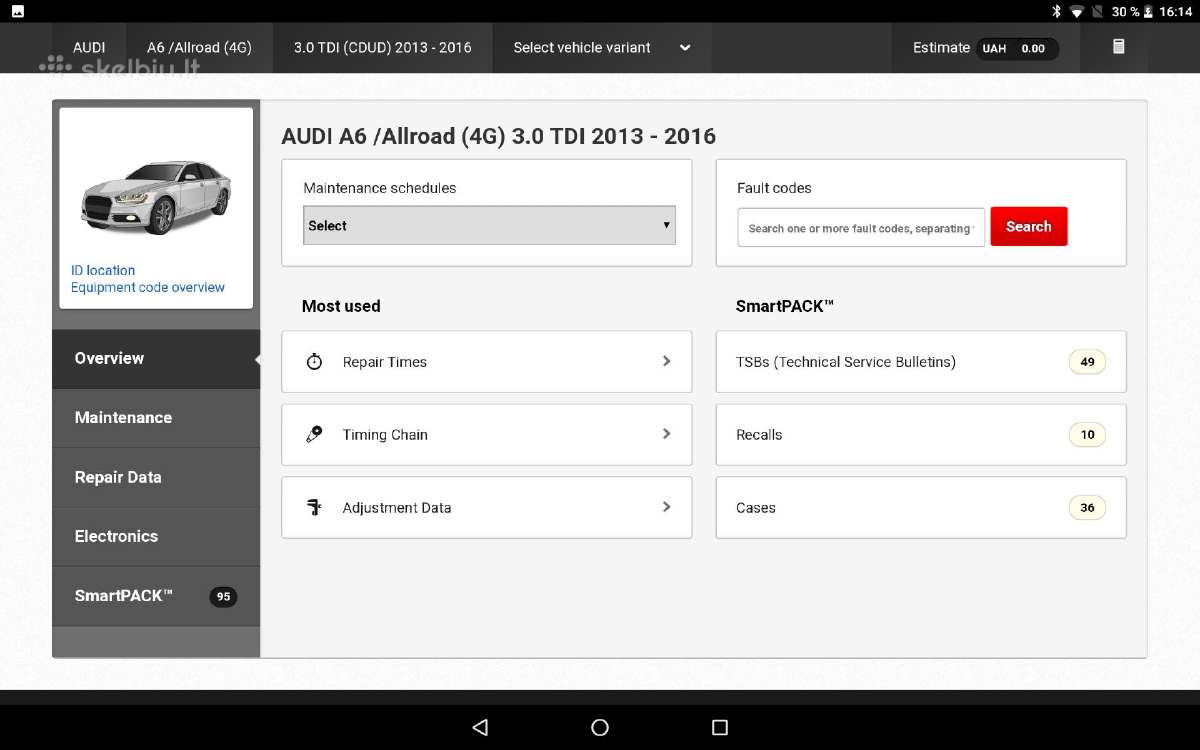Viewport: 1200px width, 750px height.
Task: Open the Recalls row
Action: [x=921, y=435]
